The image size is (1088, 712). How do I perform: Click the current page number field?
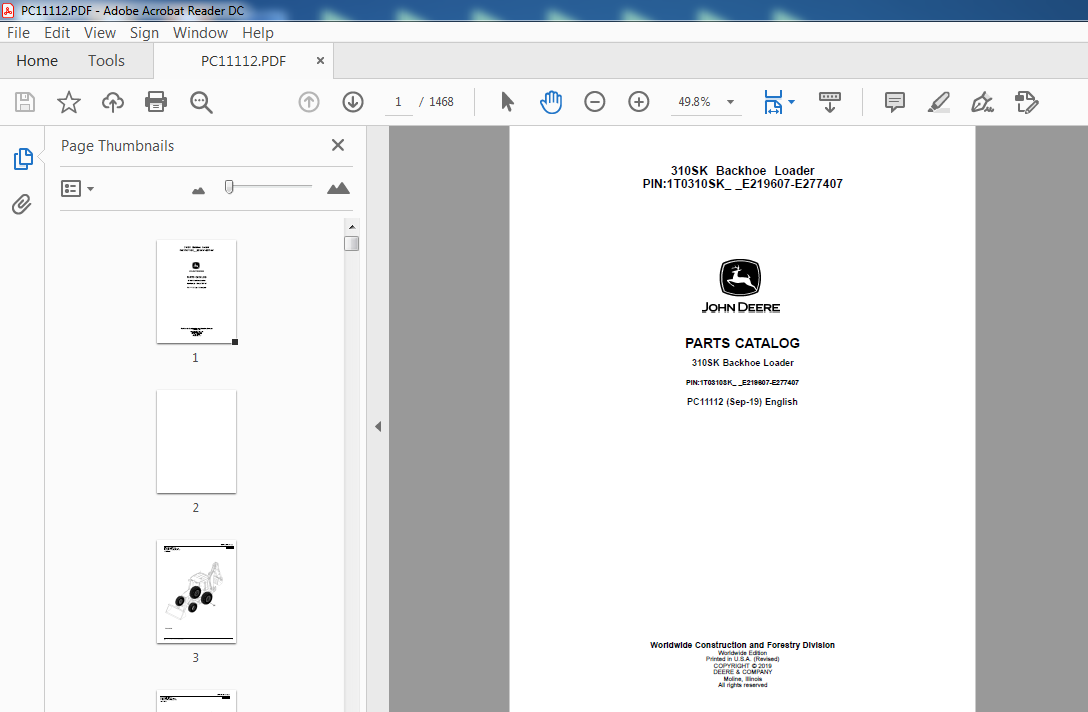tap(398, 102)
